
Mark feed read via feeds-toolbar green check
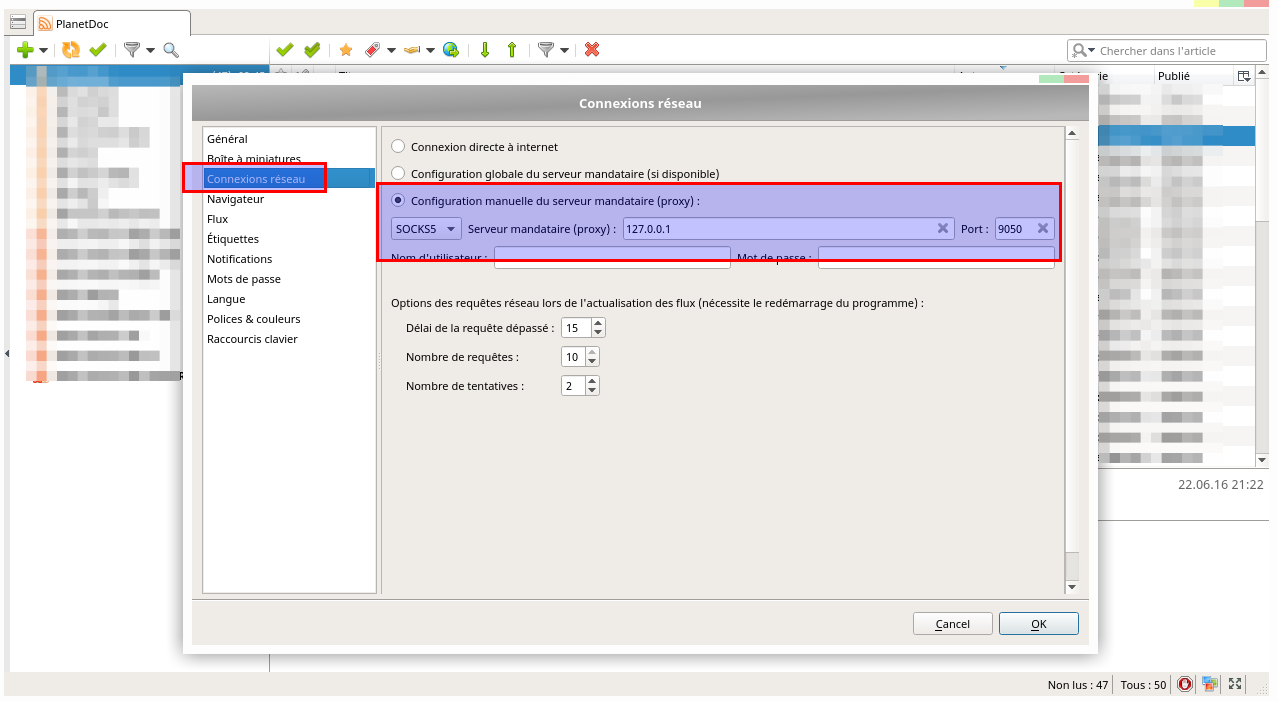pos(97,49)
